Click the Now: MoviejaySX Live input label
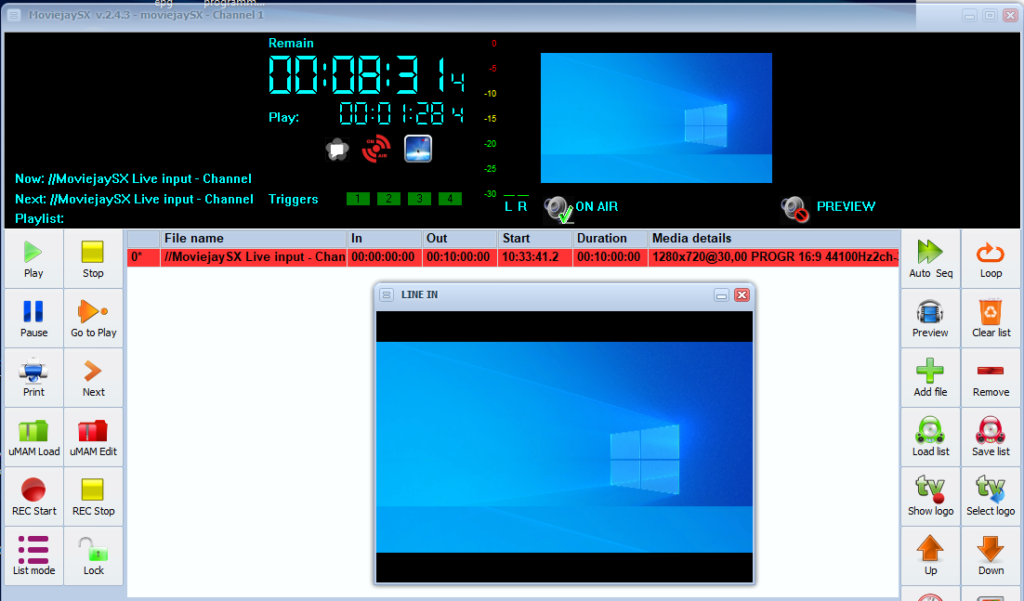Screen dimensions: 1024x601 pyautogui.click(x=133, y=179)
